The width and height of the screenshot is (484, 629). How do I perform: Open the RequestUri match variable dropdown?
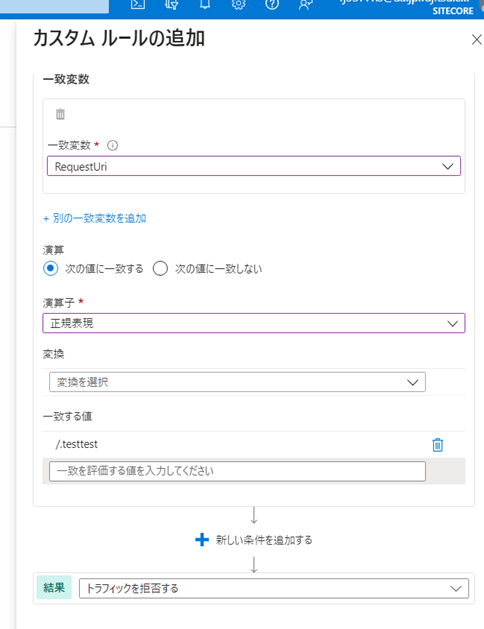[254, 166]
